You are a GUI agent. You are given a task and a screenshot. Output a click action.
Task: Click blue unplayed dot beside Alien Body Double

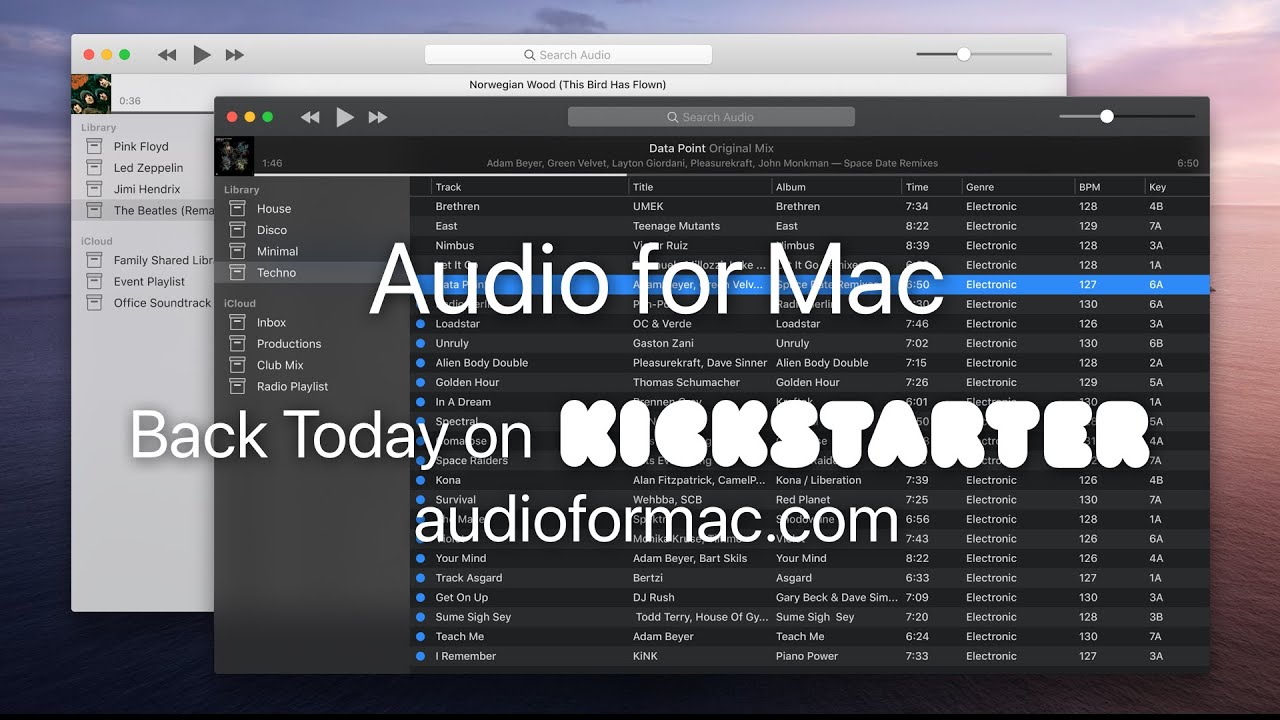(x=420, y=363)
